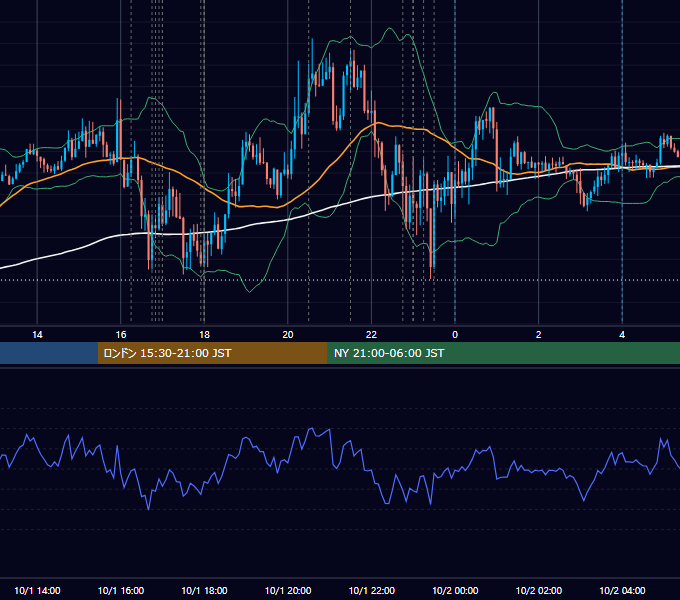Click the 2 hour axis label
This screenshot has height=600, width=680.
click(x=539, y=335)
